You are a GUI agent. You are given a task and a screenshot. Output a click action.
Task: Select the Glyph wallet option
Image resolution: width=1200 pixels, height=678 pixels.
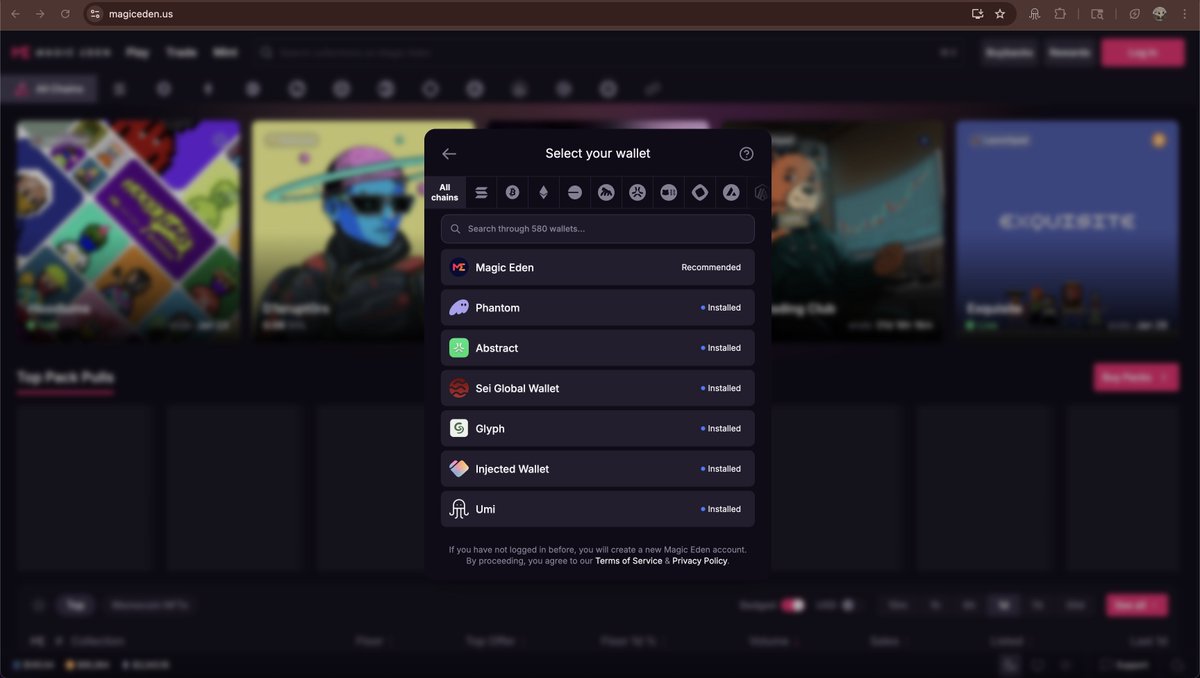598,428
